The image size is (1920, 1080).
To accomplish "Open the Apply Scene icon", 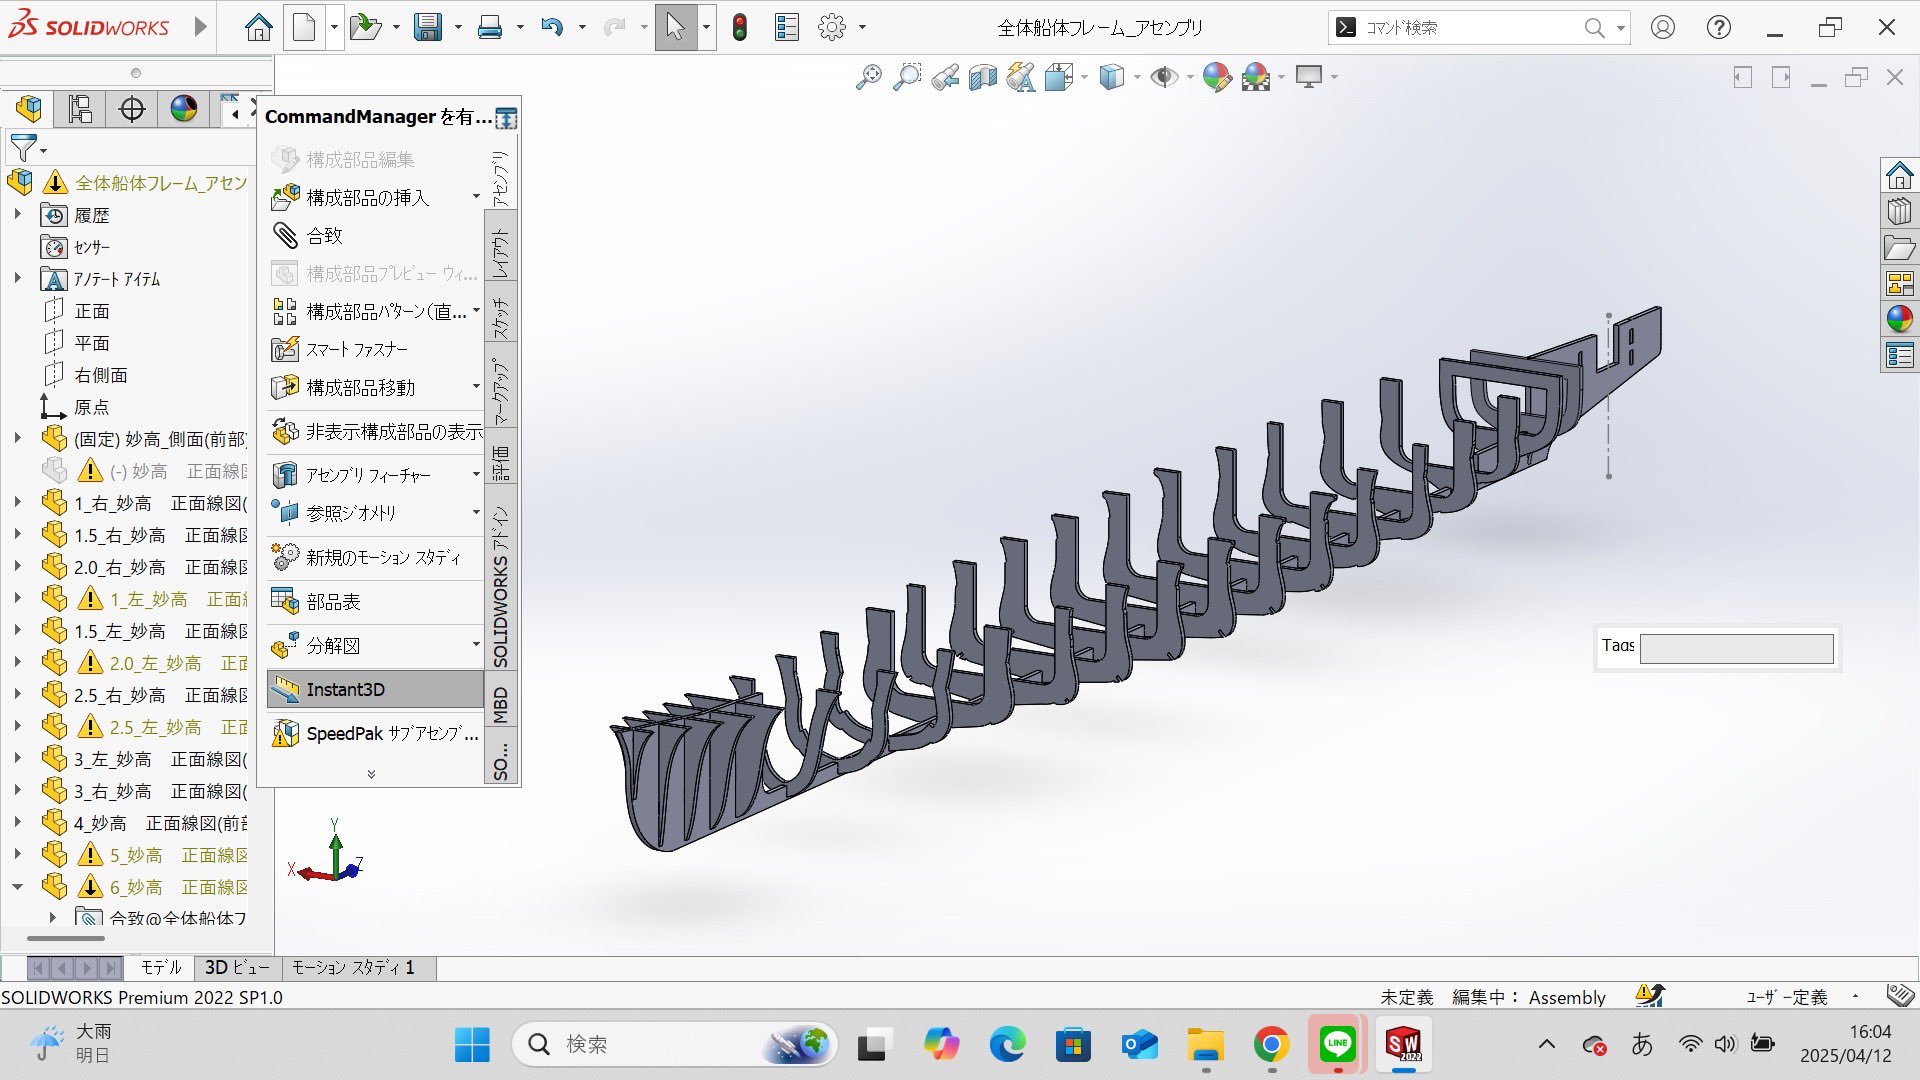I will click(1256, 77).
